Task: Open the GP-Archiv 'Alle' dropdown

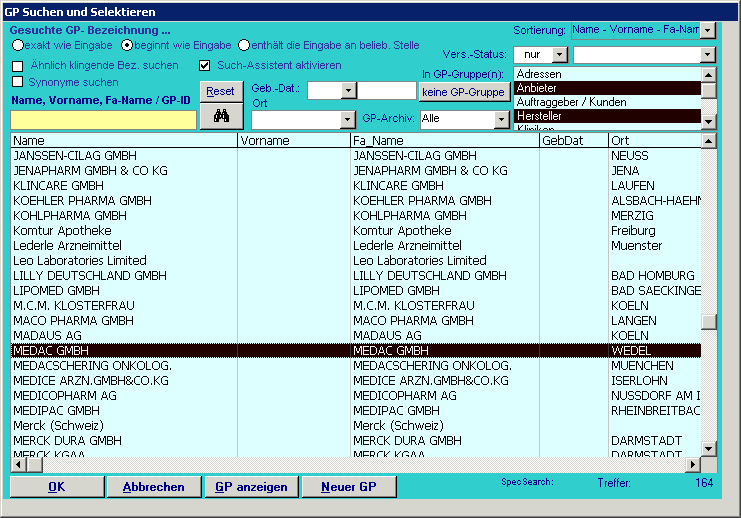Action: click(501, 120)
